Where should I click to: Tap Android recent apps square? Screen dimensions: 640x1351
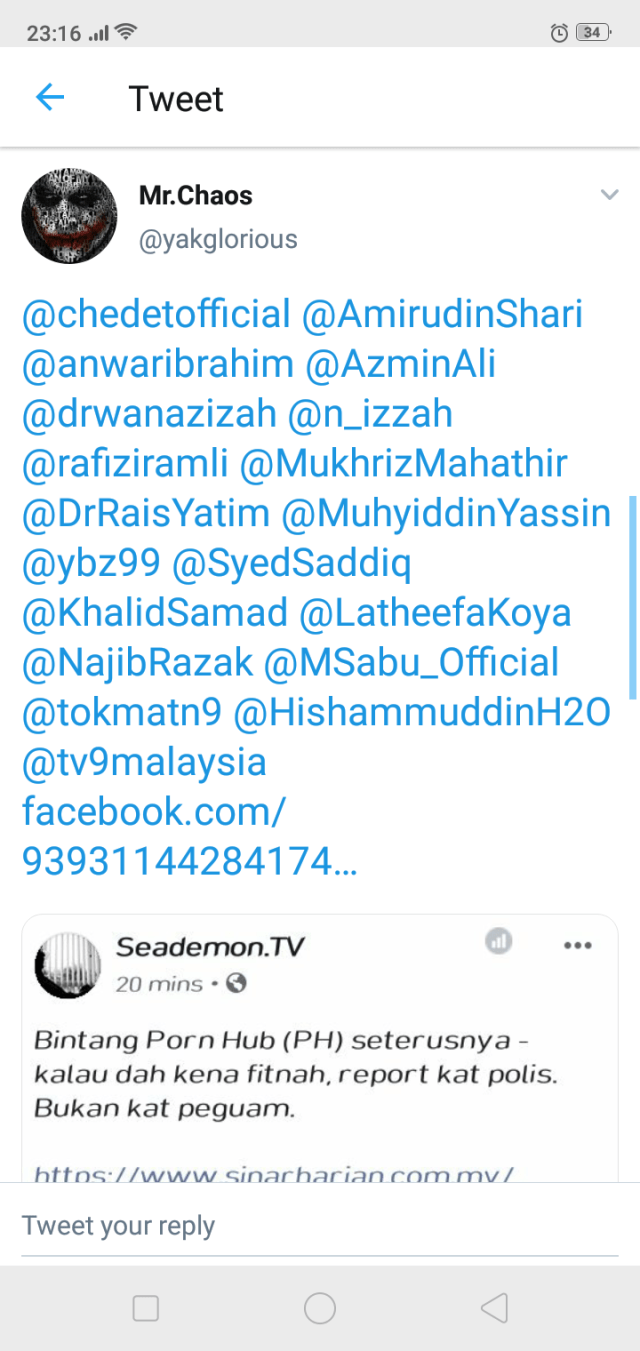click(146, 1308)
